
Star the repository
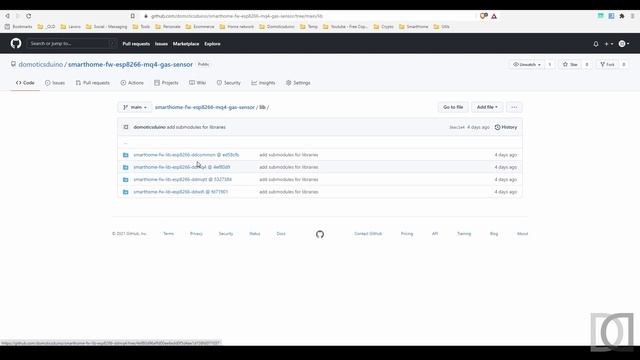point(570,64)
